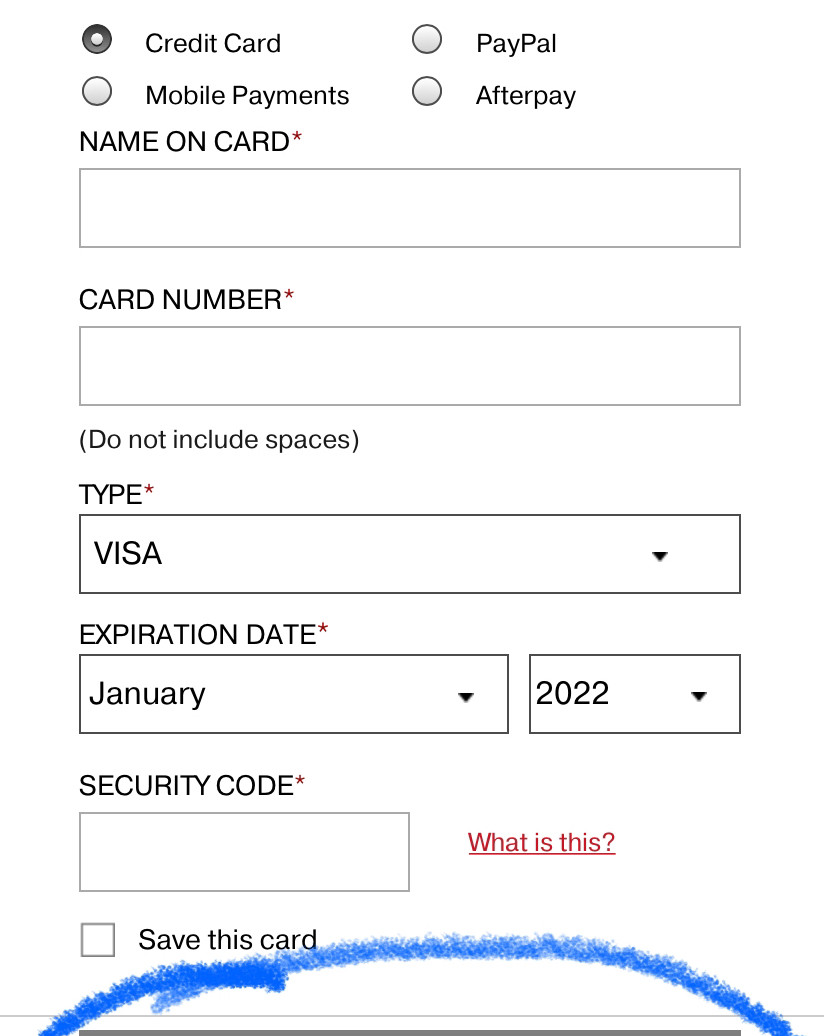Select the Mobile Payments radio button

(x=96, y=91)
